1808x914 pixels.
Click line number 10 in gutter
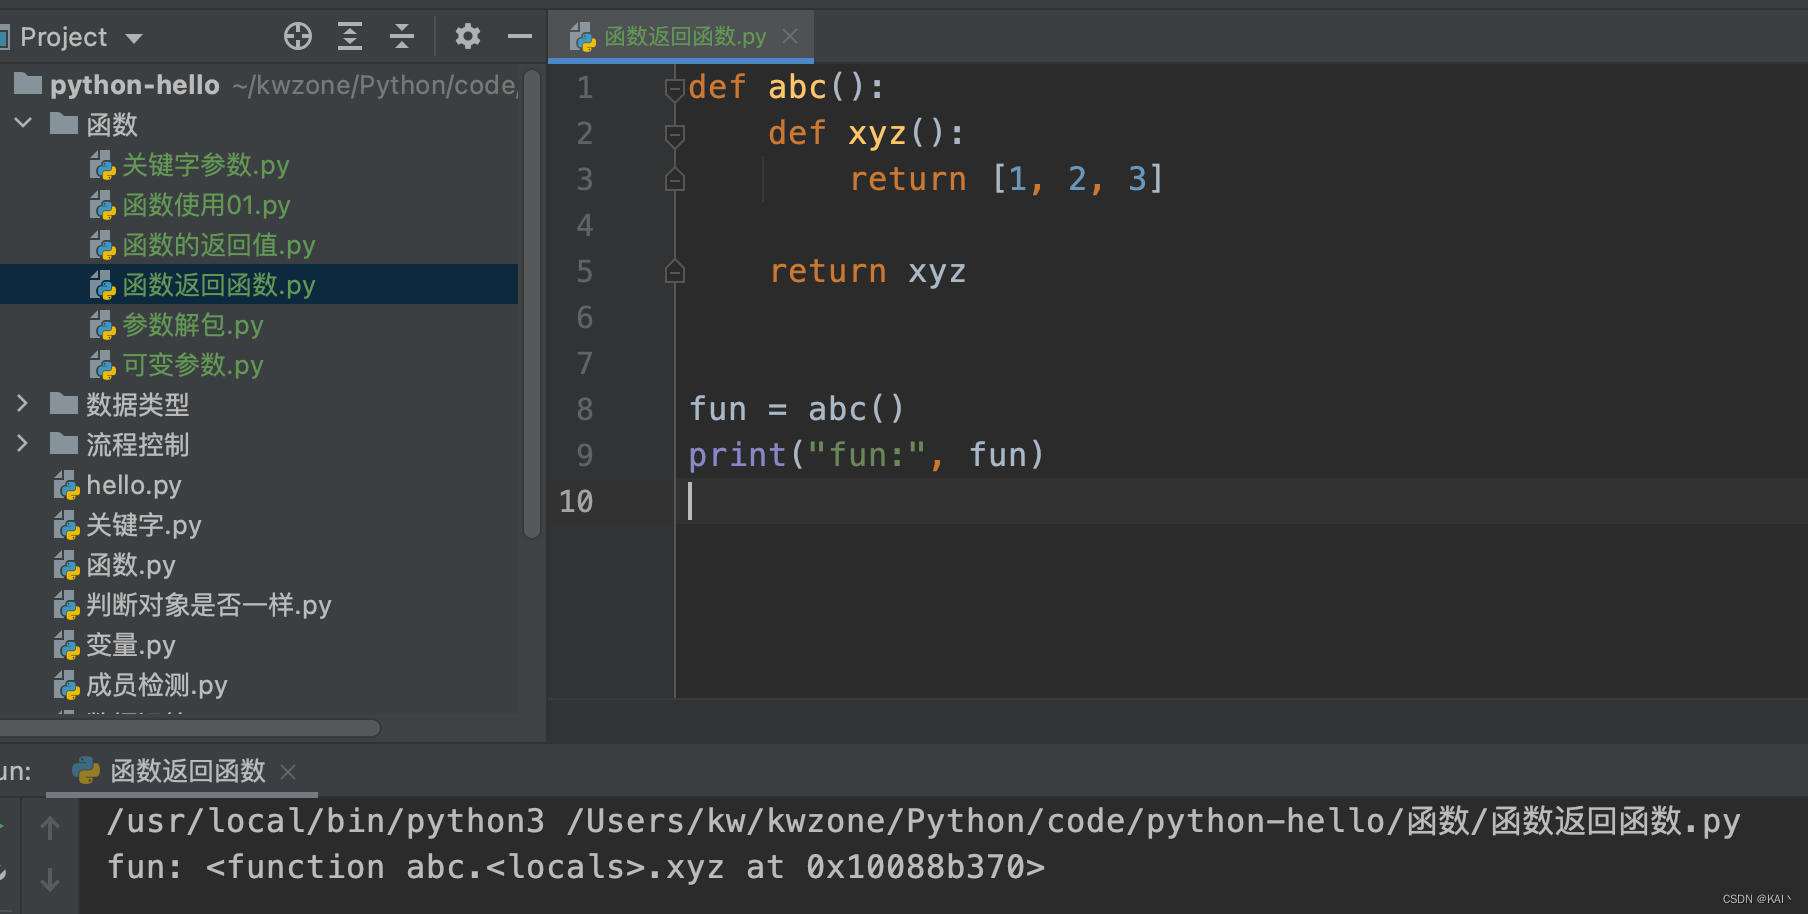tap(576, 501)
